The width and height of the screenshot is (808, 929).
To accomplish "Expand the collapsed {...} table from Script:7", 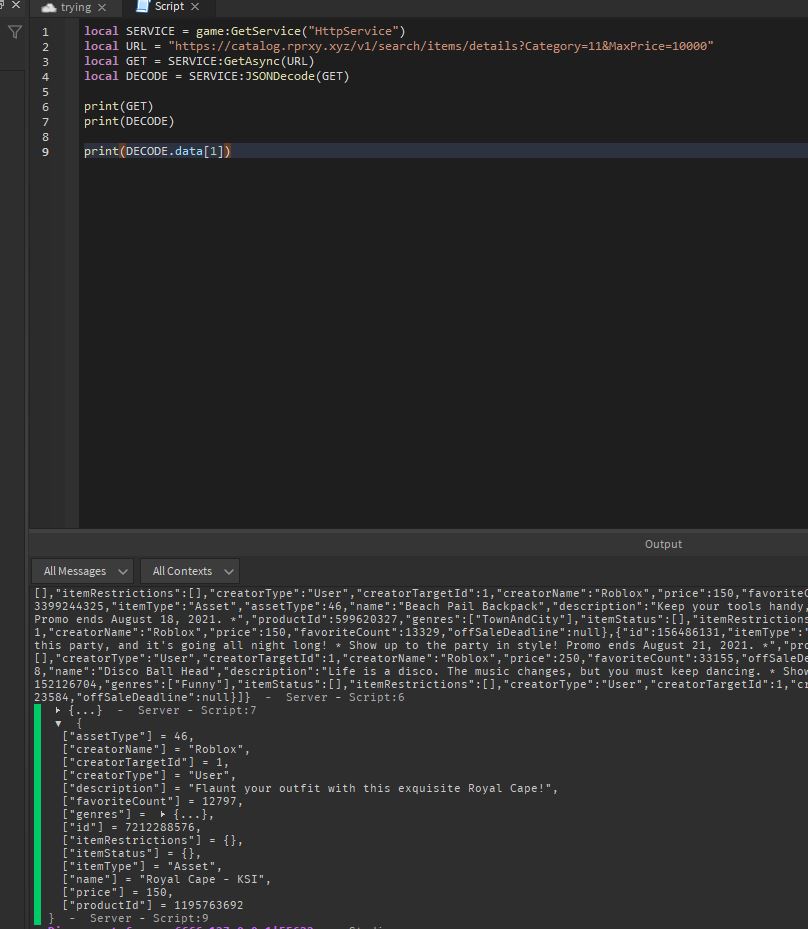I will tap(58, 710).
